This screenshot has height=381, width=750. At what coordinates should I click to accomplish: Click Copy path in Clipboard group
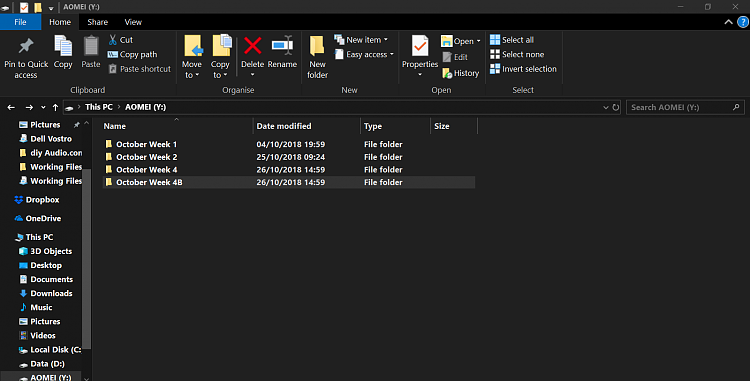click(x=132, y=54)
